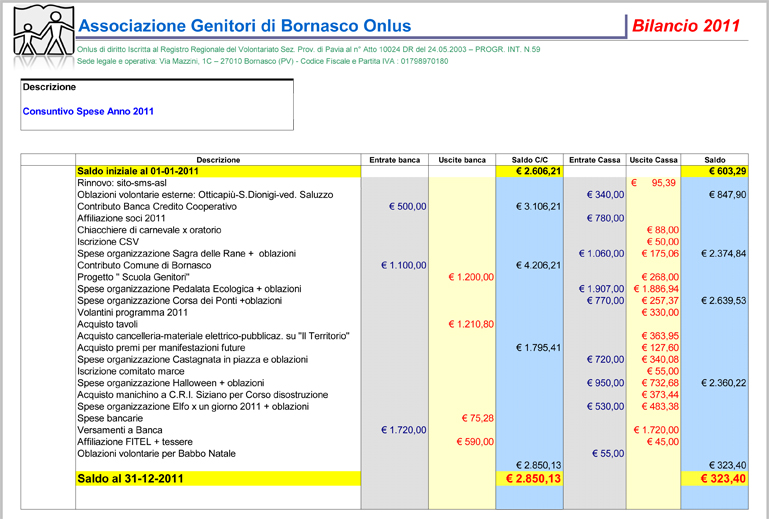Click the Consuntivo Spese Anno 2011 text
The height and width of the screenshot is (519, 769).
pos(88,112)
